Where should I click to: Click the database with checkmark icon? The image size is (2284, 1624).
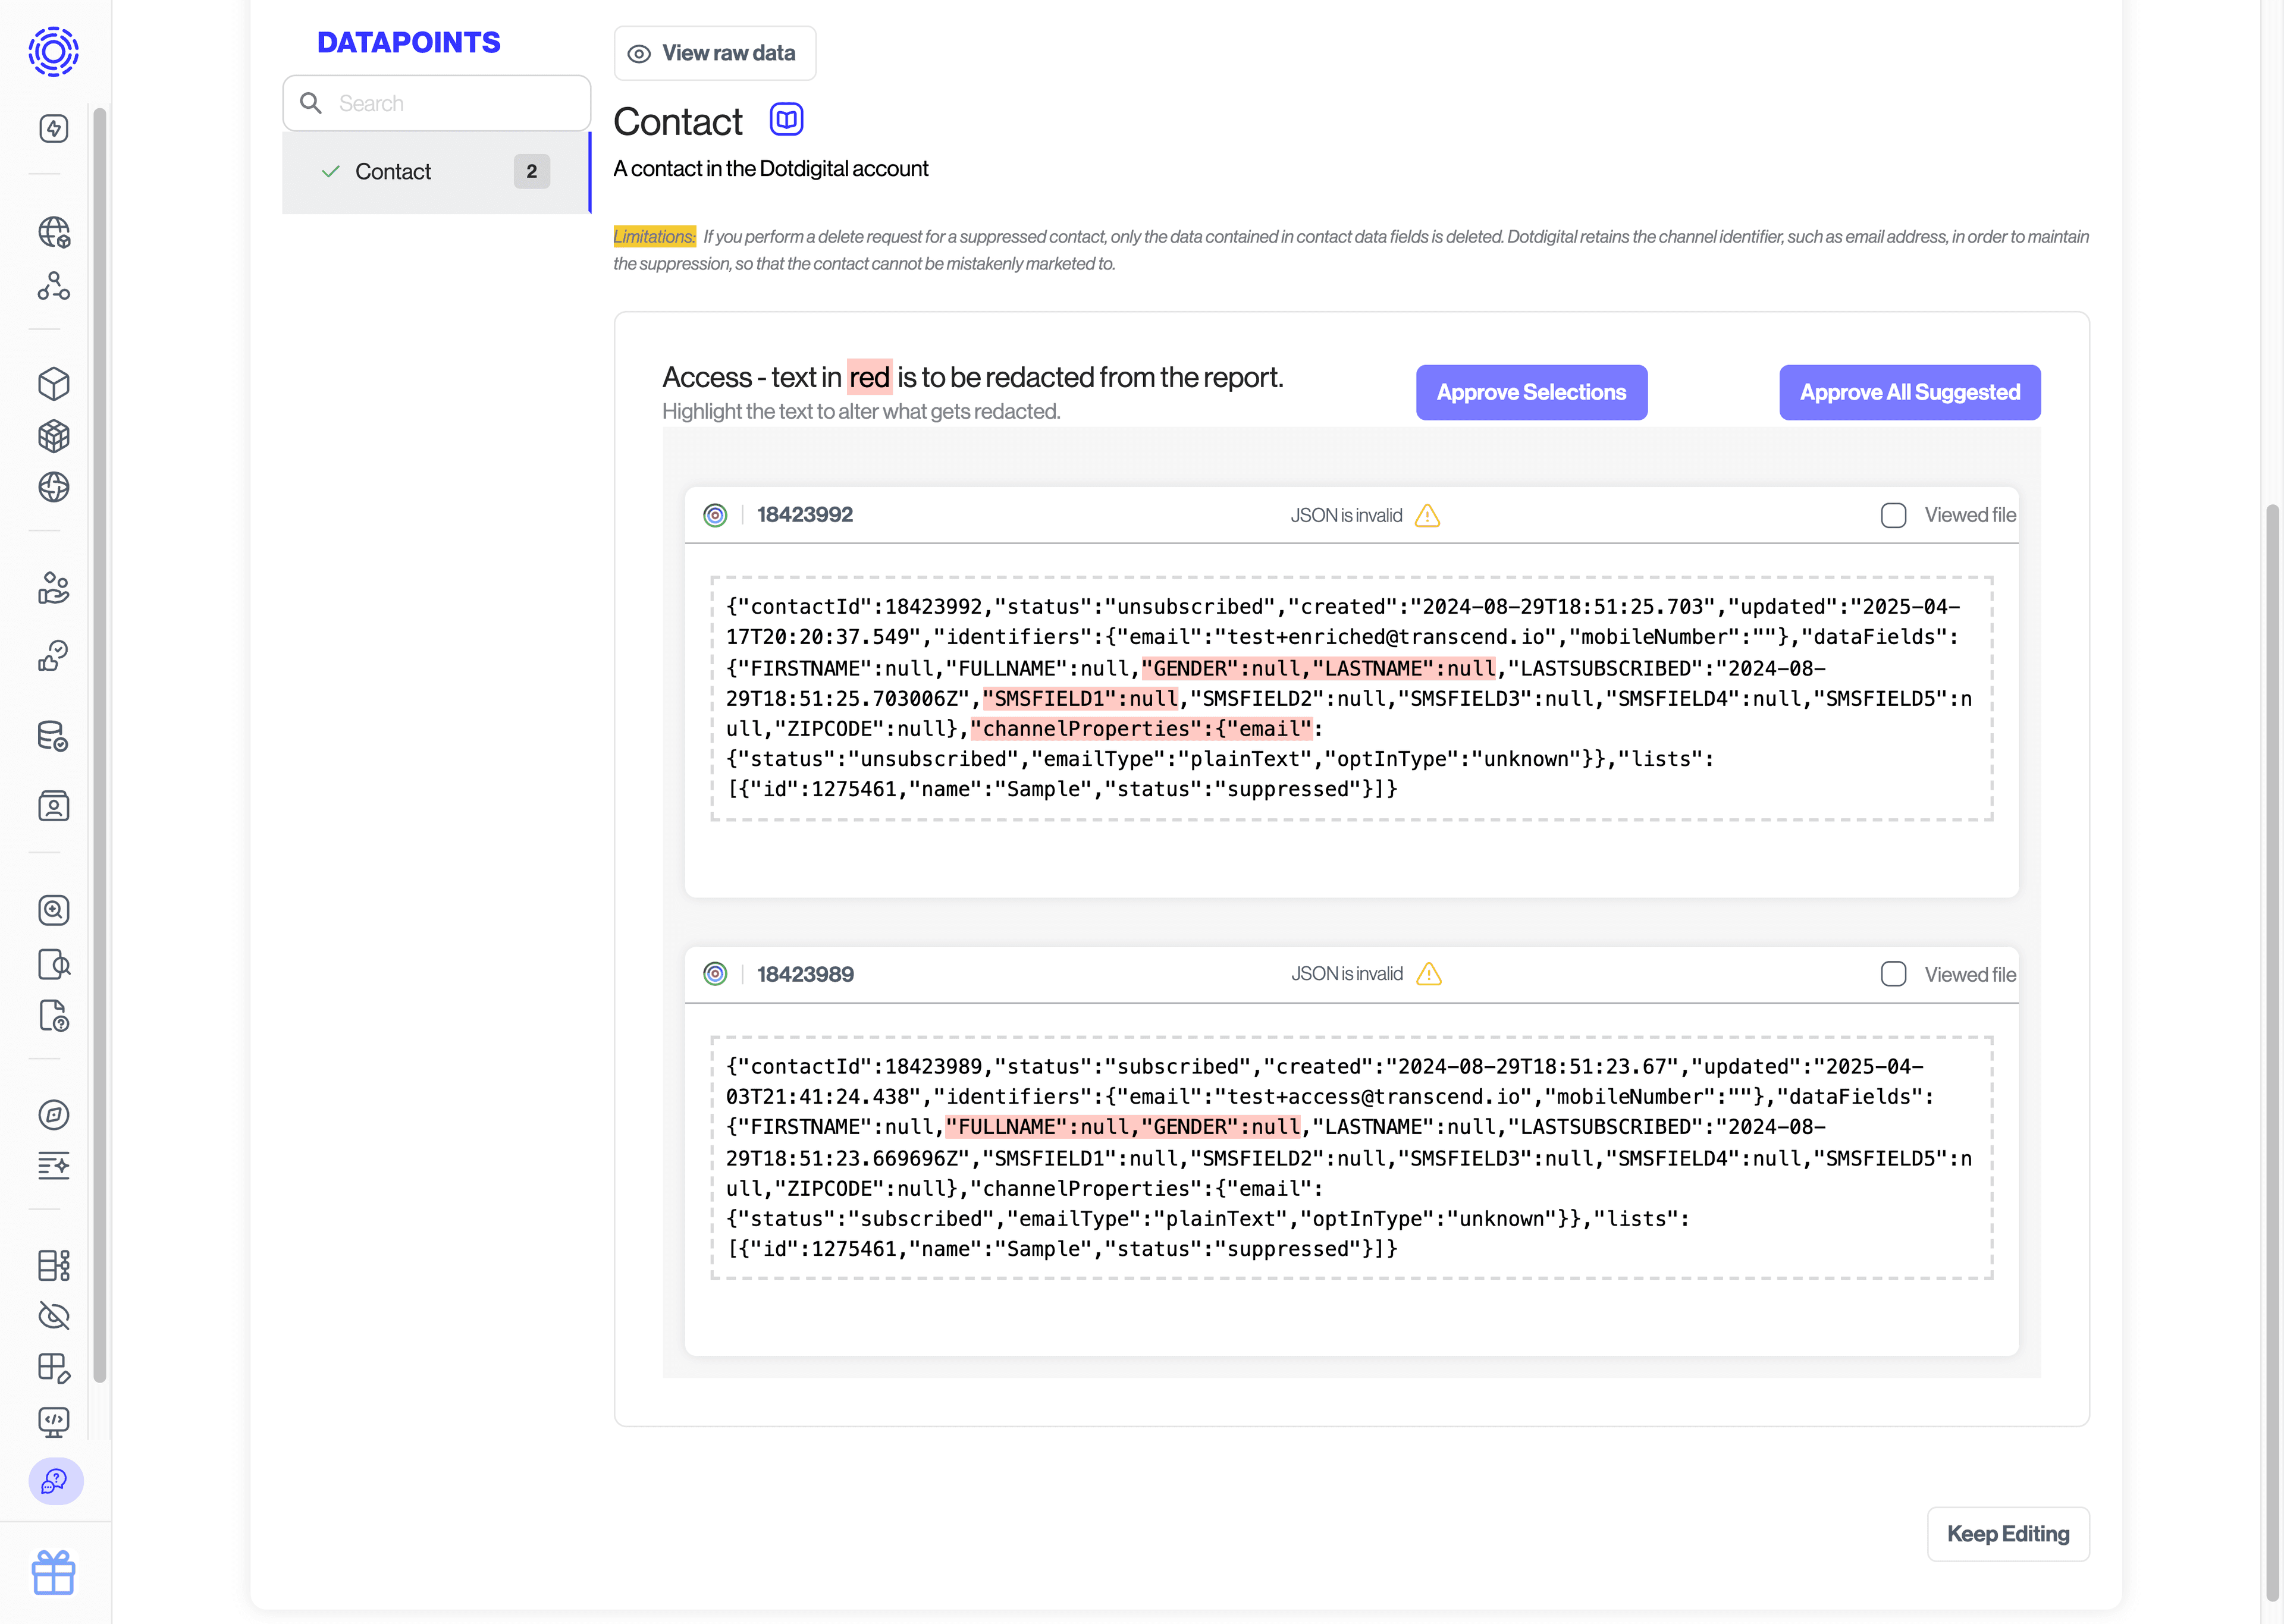(x=54, y=737)
